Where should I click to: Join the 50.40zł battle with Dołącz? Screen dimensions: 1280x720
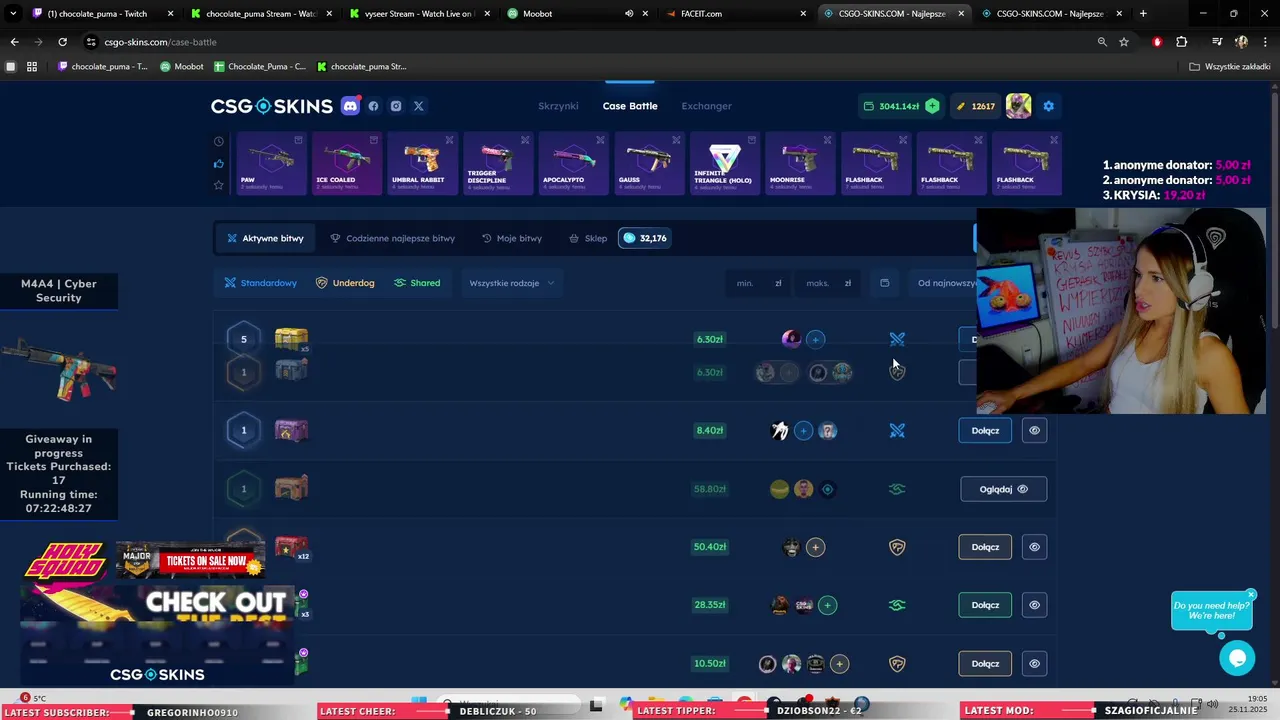(985, 547)
